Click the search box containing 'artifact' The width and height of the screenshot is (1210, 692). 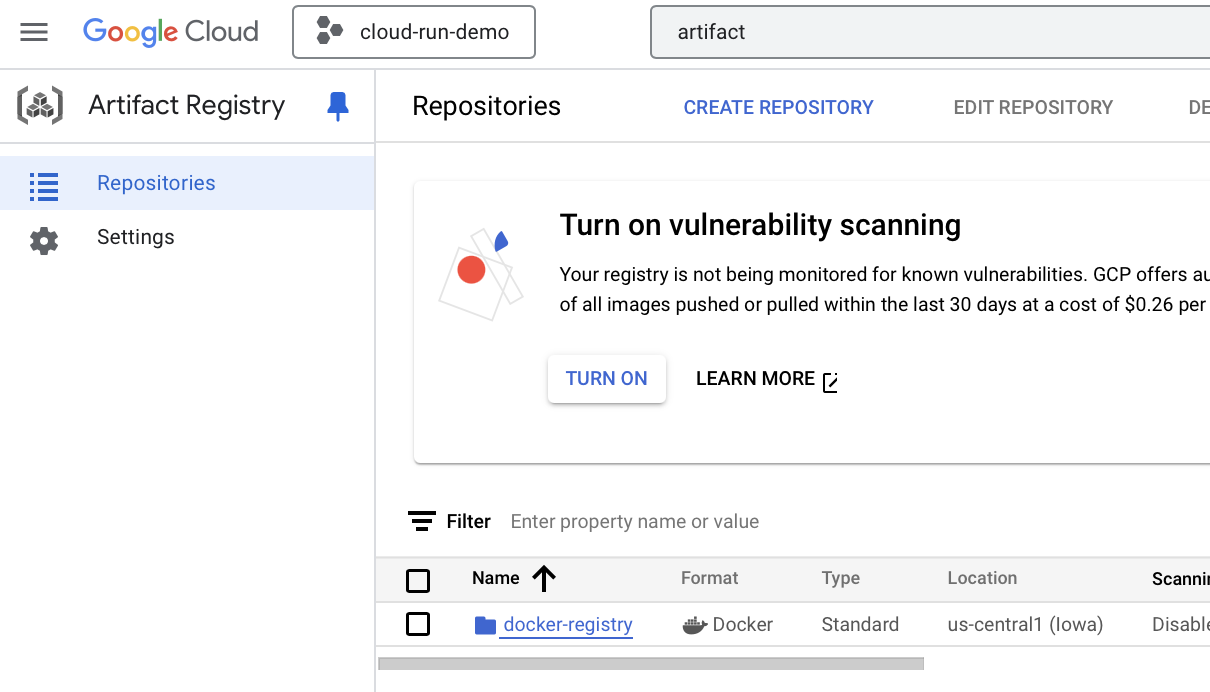click(x=930, y=32)
